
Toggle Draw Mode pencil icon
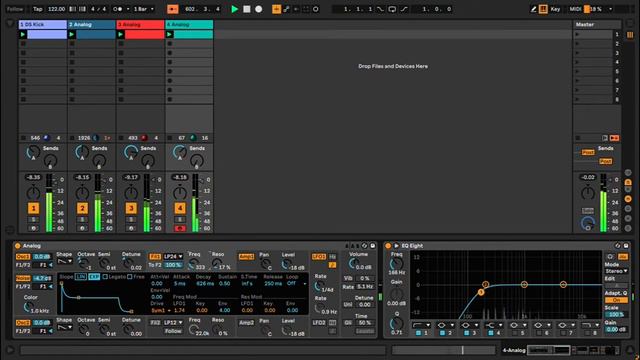533,9
